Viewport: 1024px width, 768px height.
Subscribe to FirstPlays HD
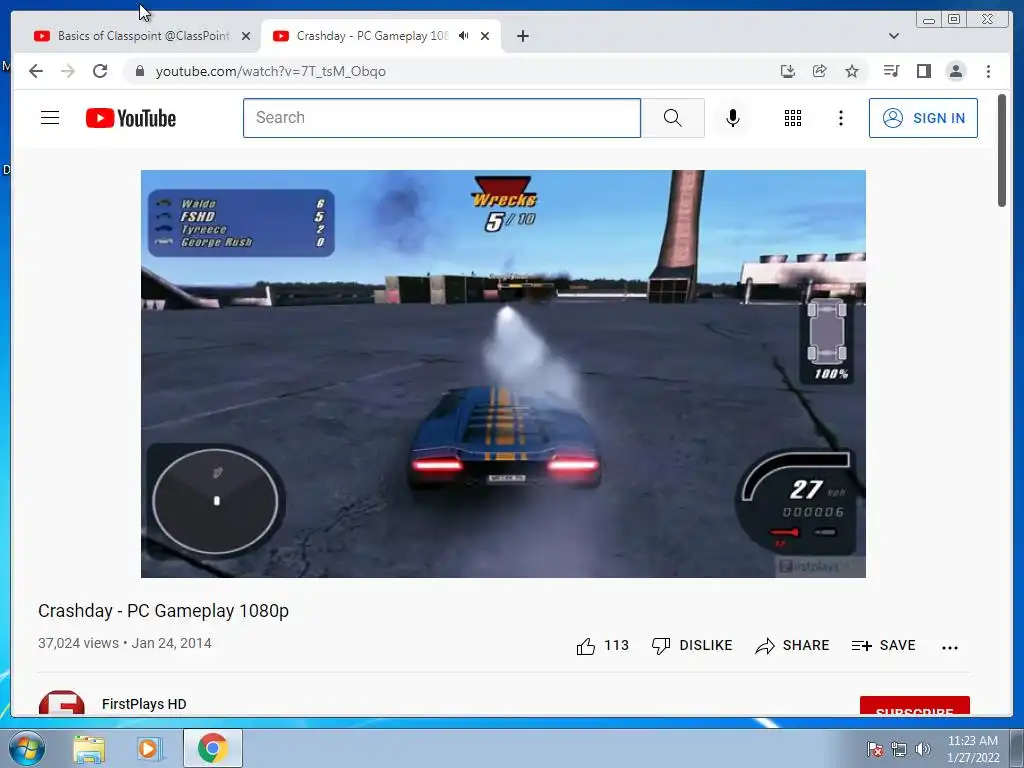click(914, 705)
